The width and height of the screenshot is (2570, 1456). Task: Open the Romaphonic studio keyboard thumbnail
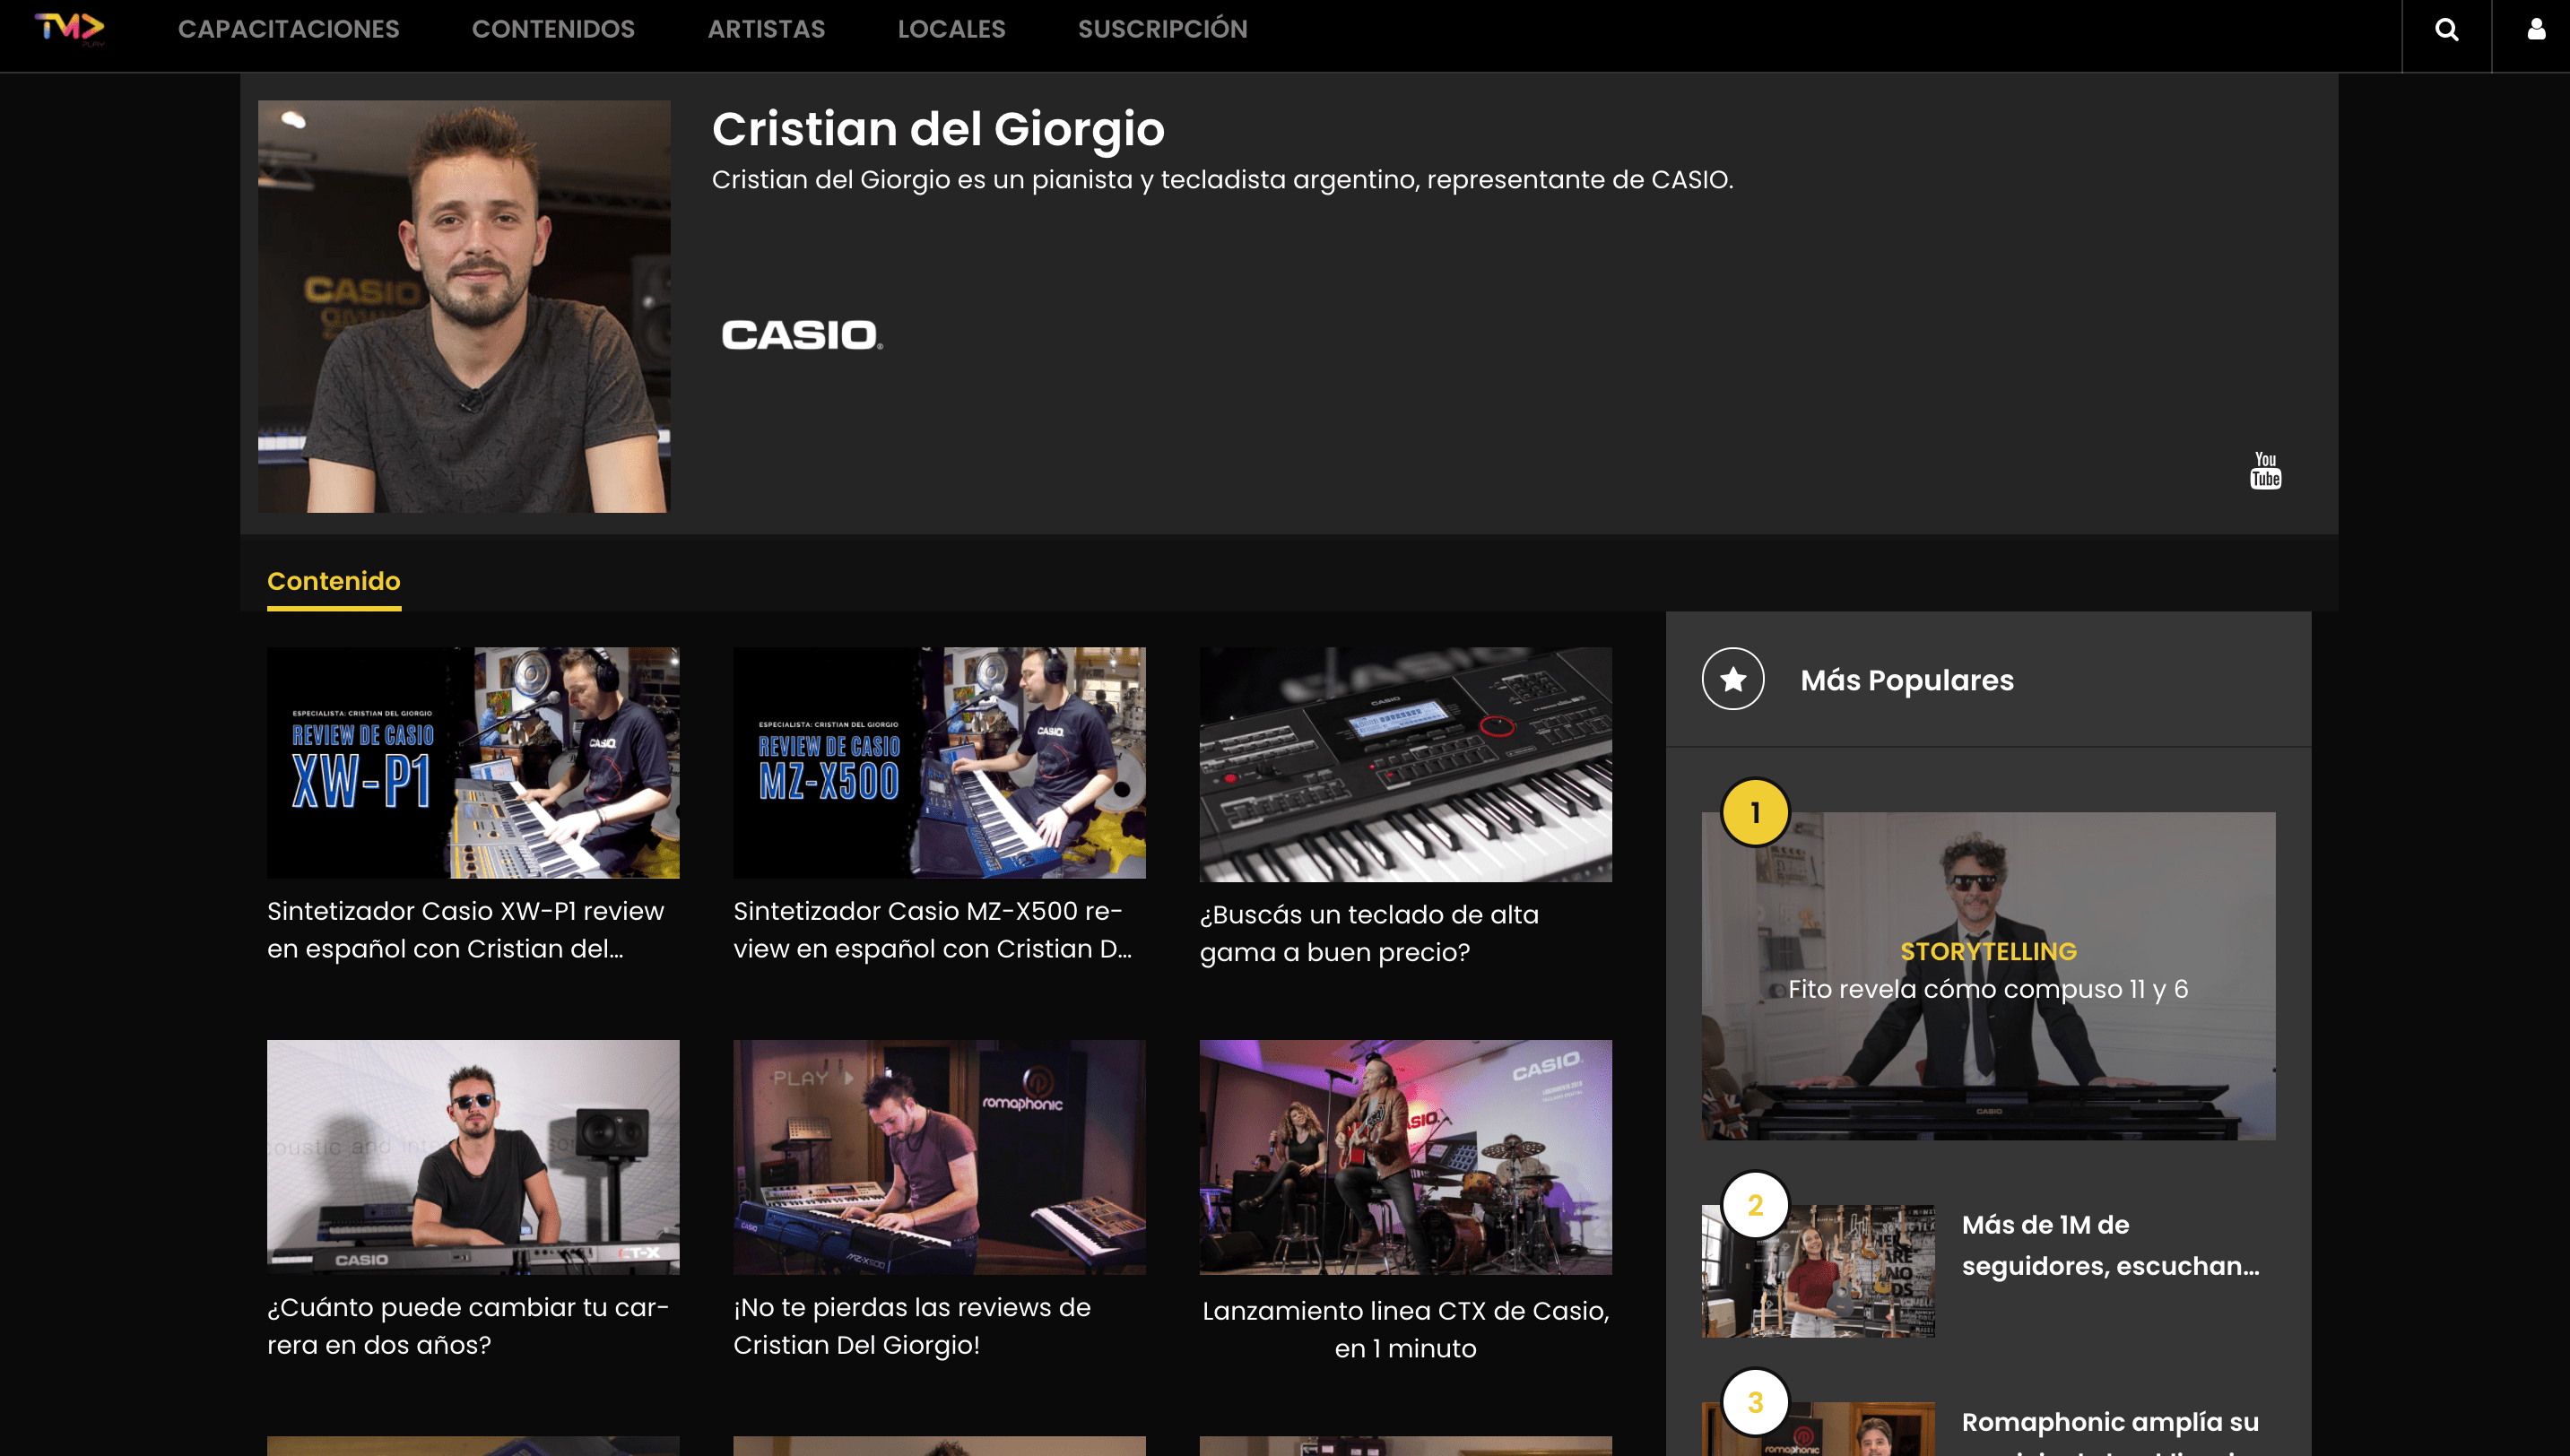tap(939, 1157)
